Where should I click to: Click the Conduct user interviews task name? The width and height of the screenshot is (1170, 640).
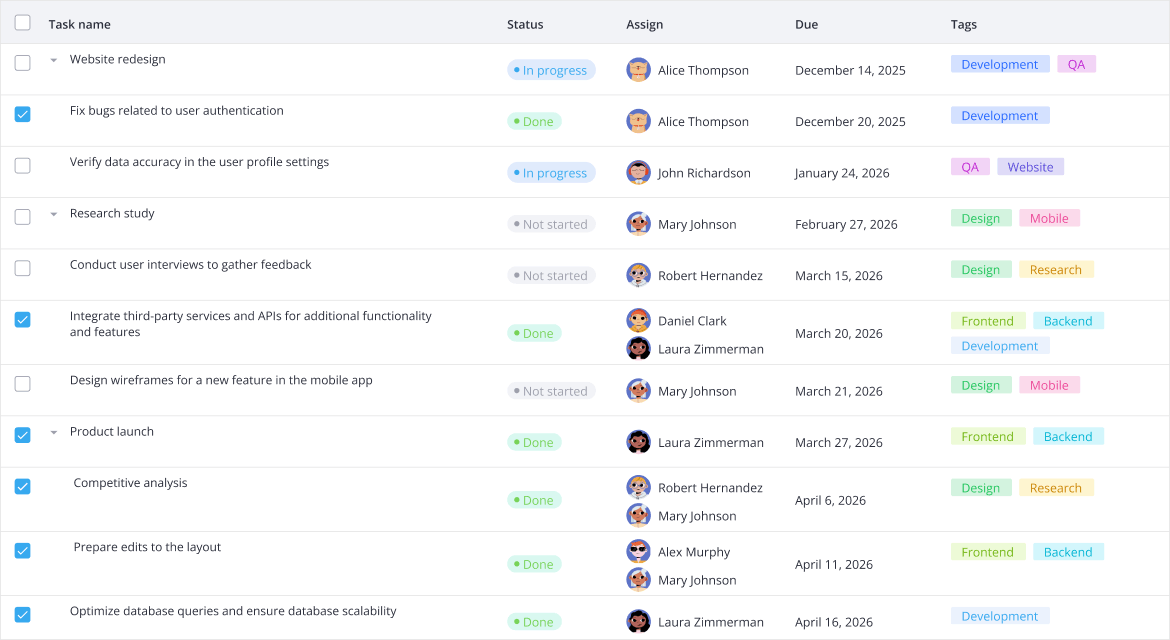[190, 263]
